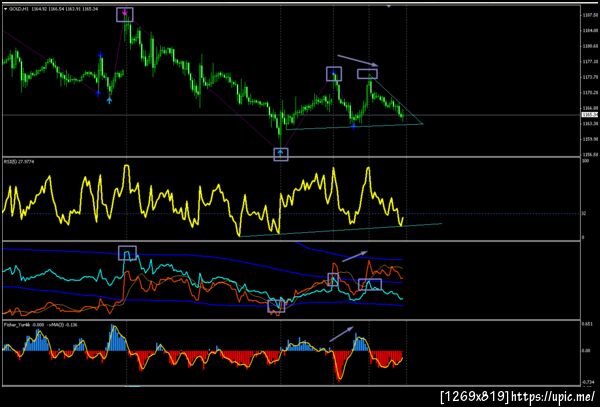Viewport: 600px width, 407px height.
Task: Select the light-blue up arrow beneath the early dip
Action: (109, 100)
